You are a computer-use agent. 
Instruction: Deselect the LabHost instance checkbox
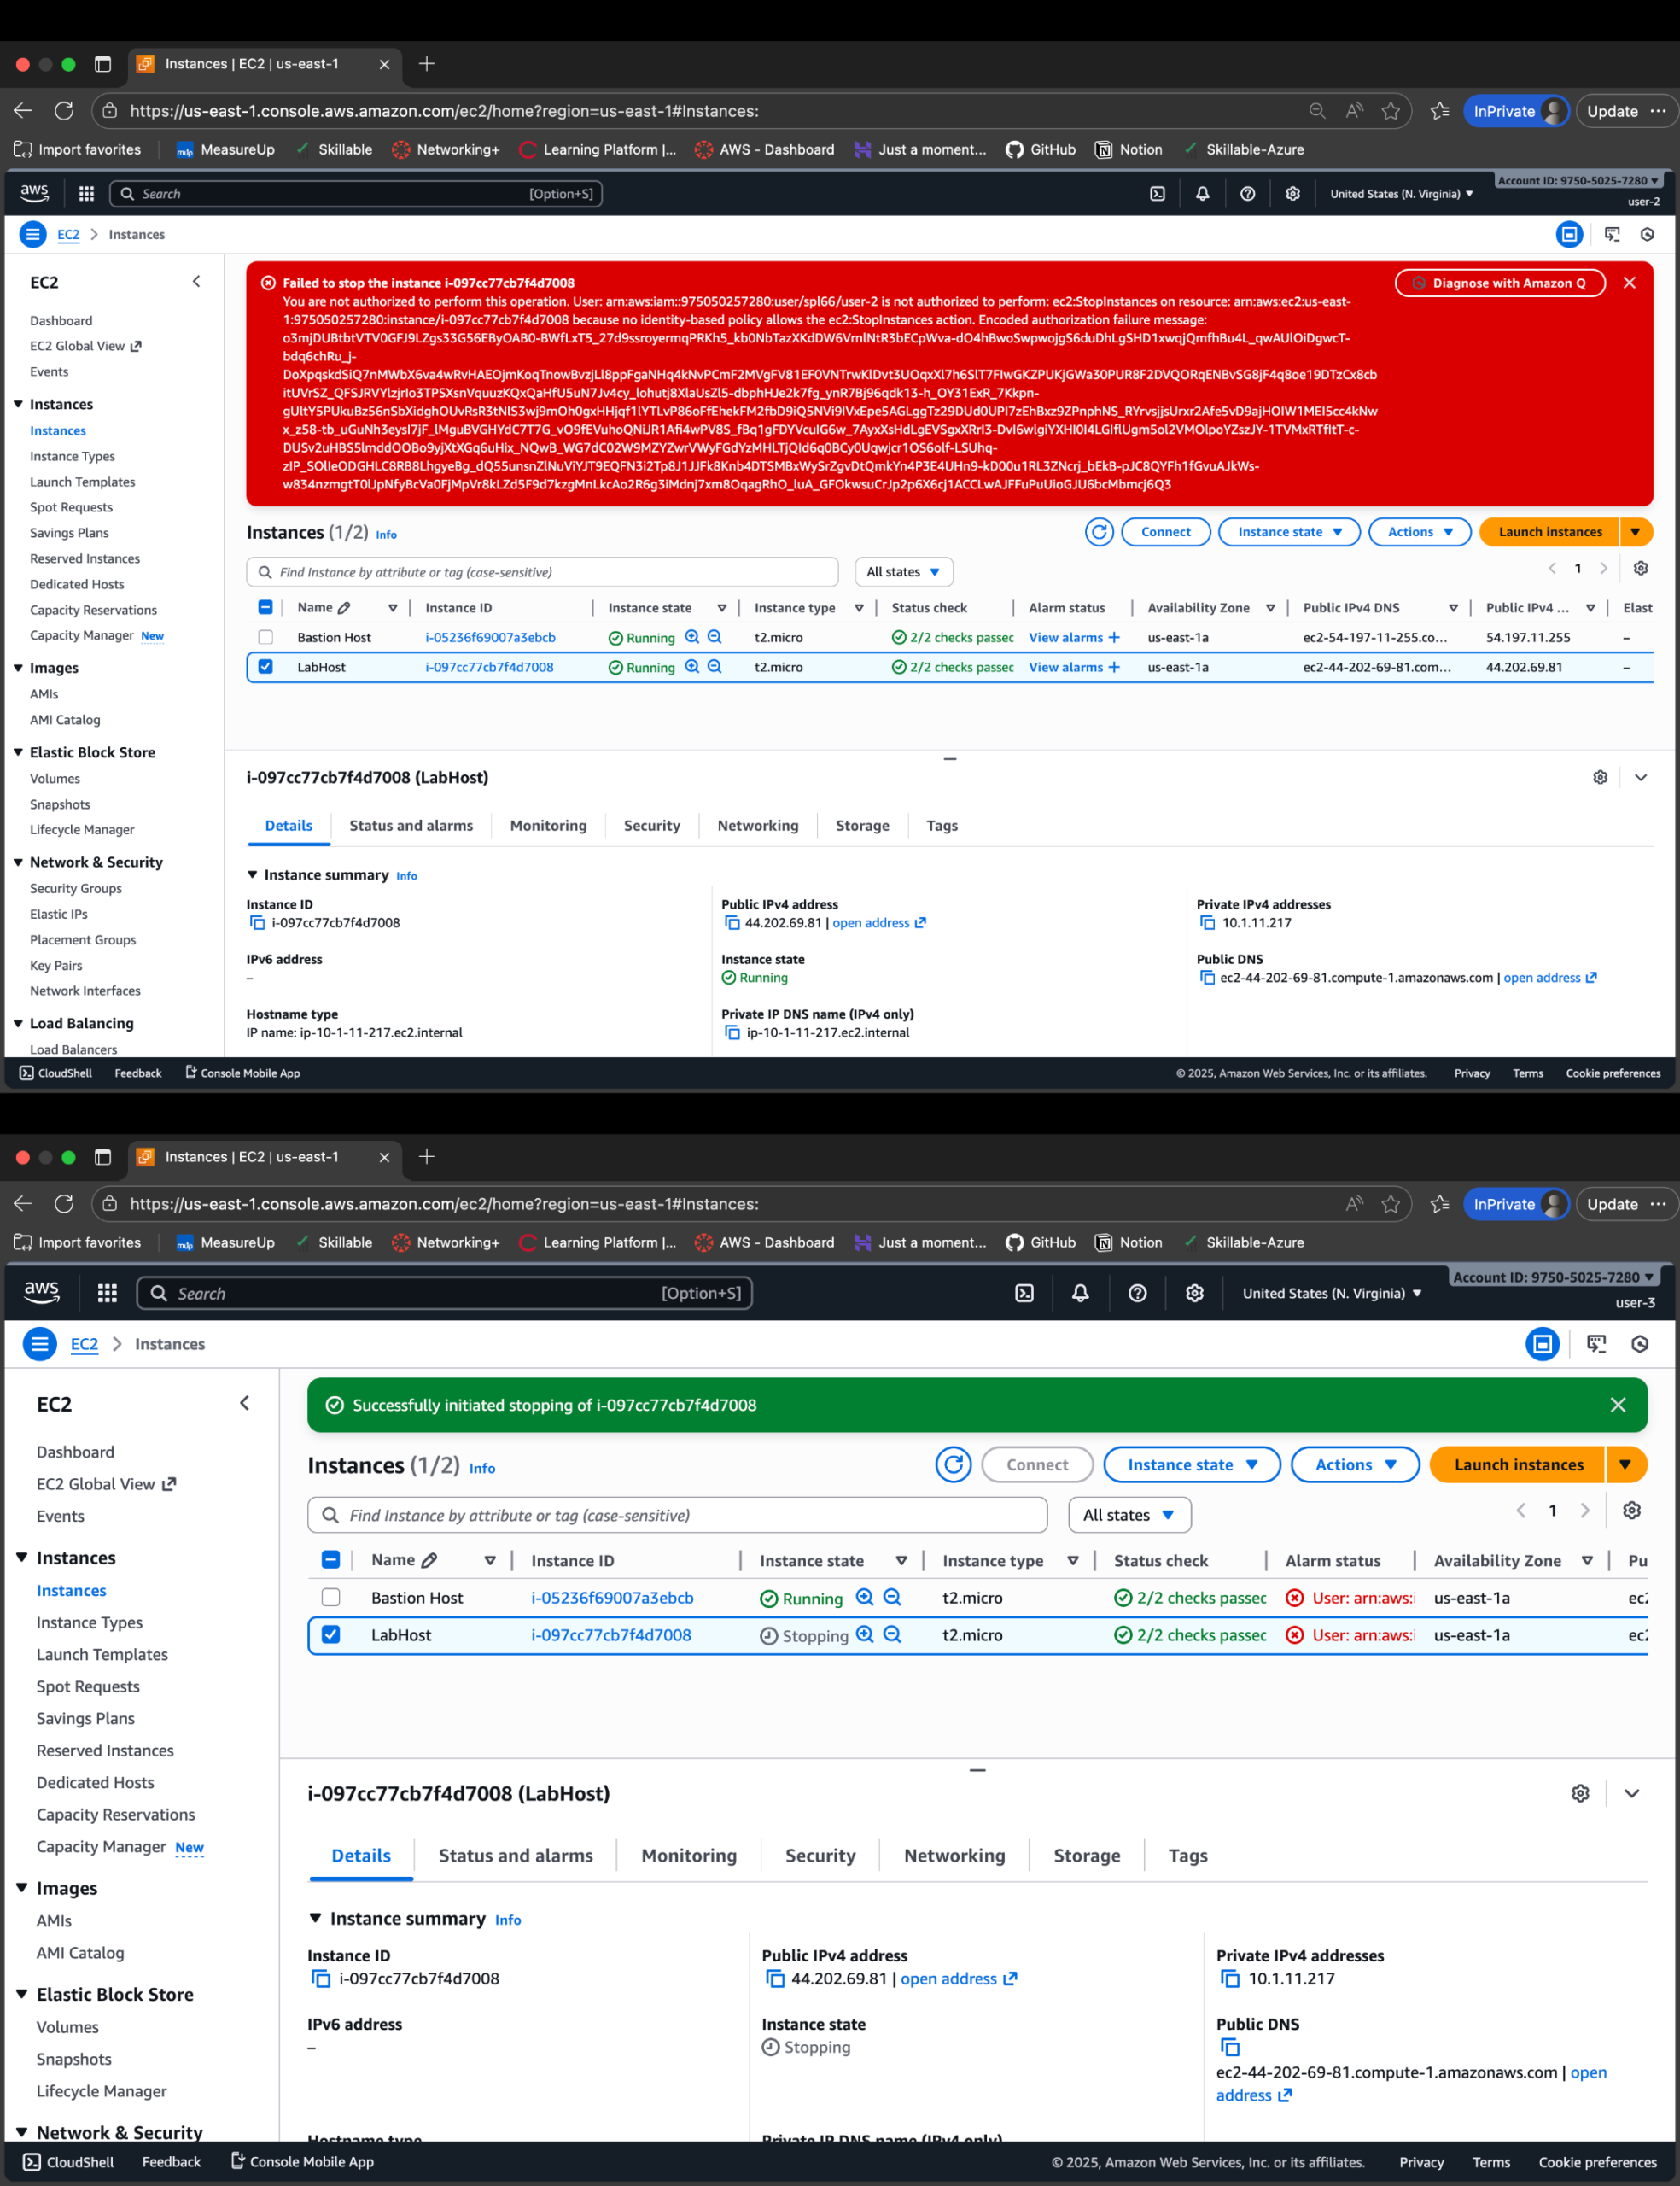[265, 667]
